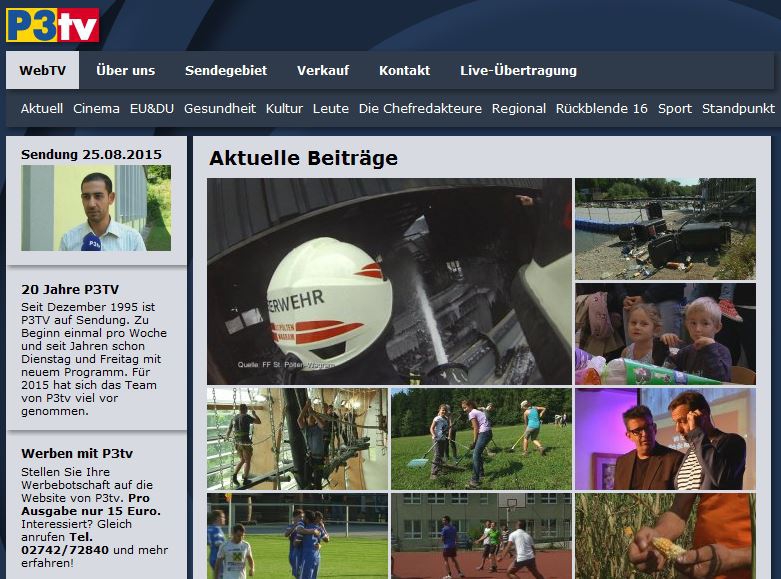Click the P3tv logo
Viewport: 781px width, 579px height.
coord(53,25)
